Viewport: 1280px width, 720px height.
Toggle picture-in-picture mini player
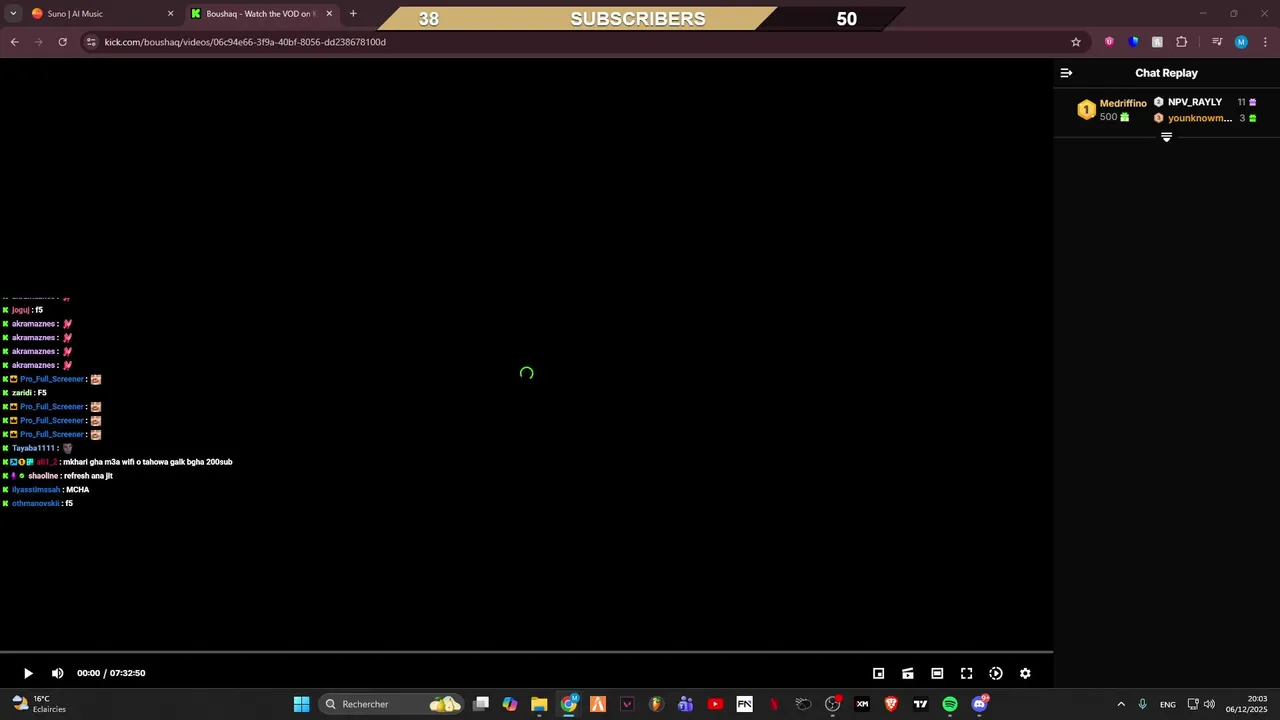[878, 673]
